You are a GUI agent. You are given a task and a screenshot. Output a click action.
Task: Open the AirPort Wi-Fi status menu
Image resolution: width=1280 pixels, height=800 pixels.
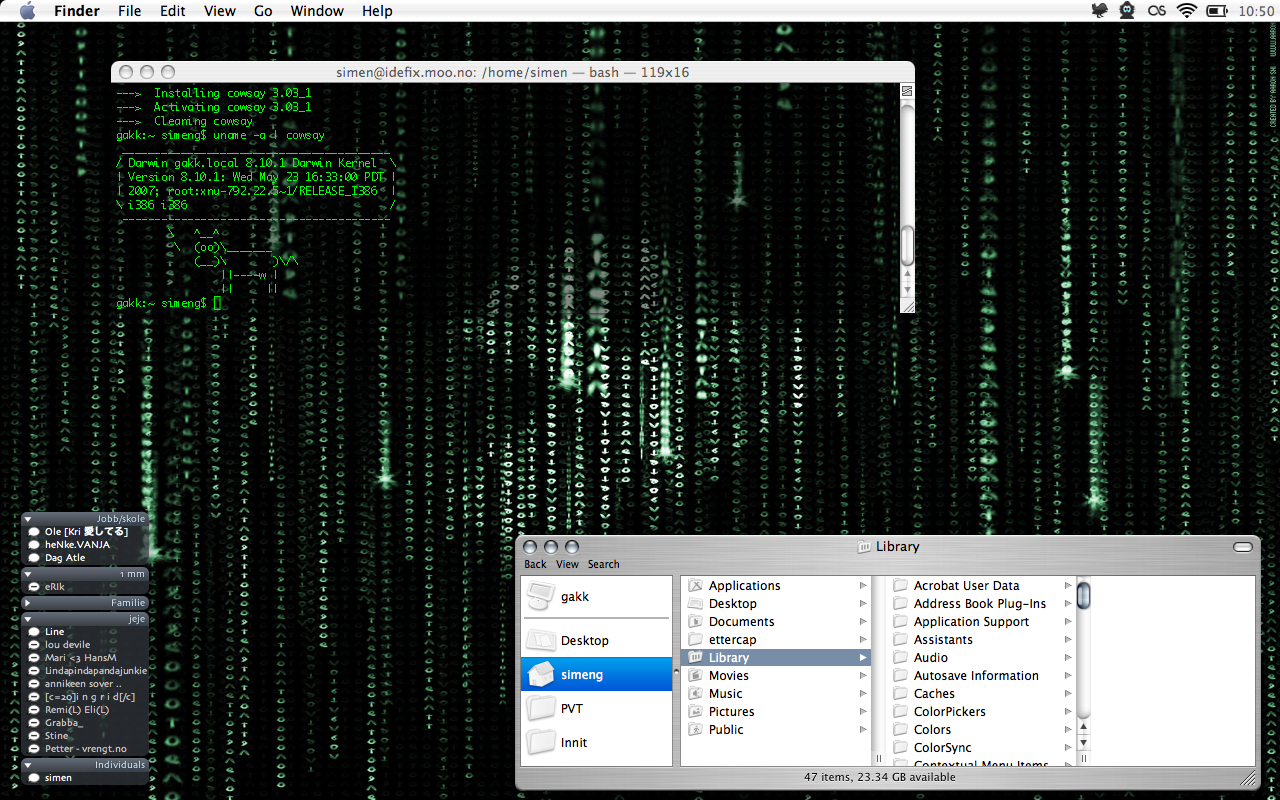point(1187,11)
